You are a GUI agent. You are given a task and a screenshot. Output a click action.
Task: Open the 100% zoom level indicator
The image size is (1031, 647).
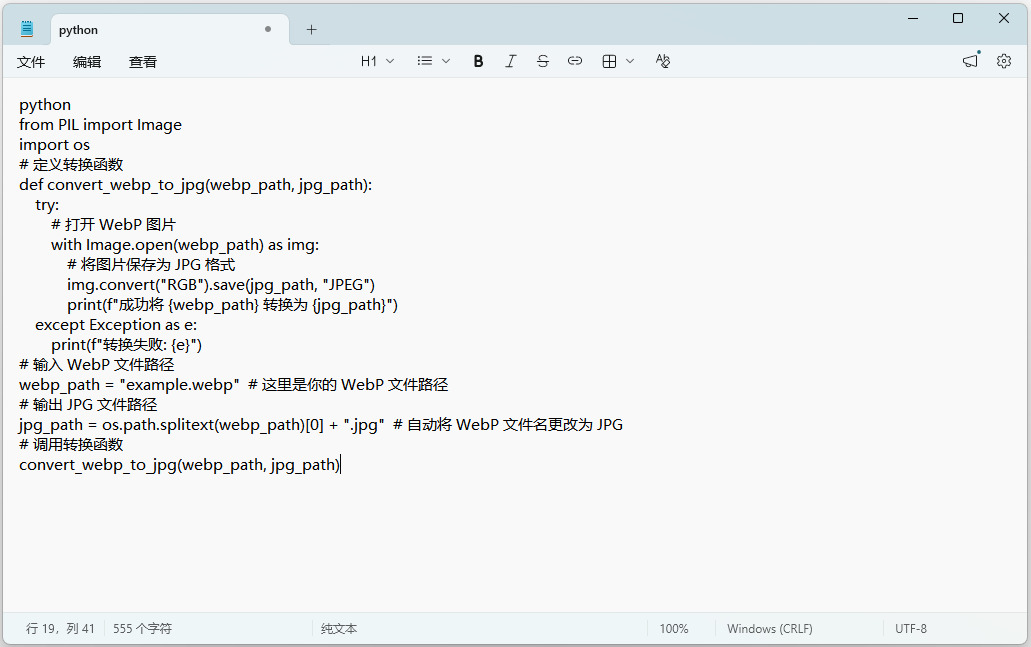click(674, 629)
